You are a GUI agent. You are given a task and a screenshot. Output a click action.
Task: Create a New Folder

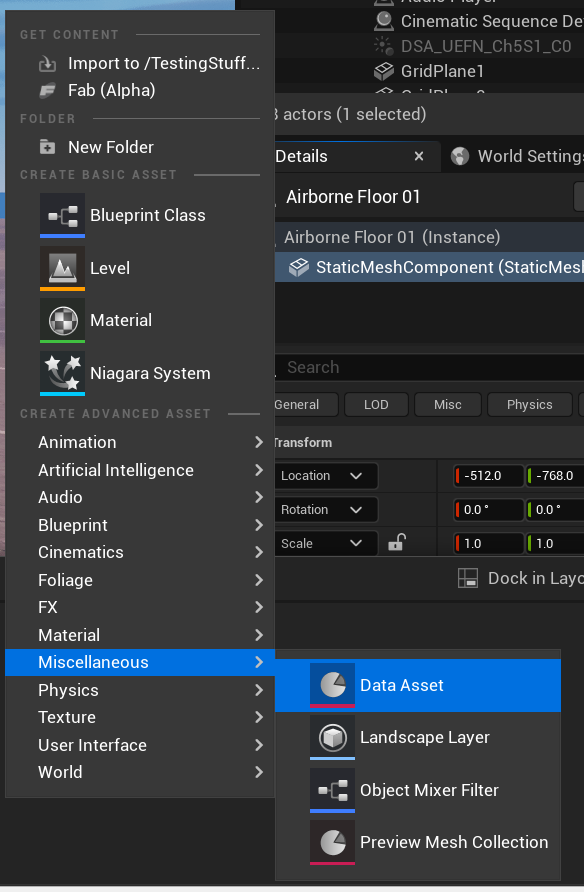point(140,147)
